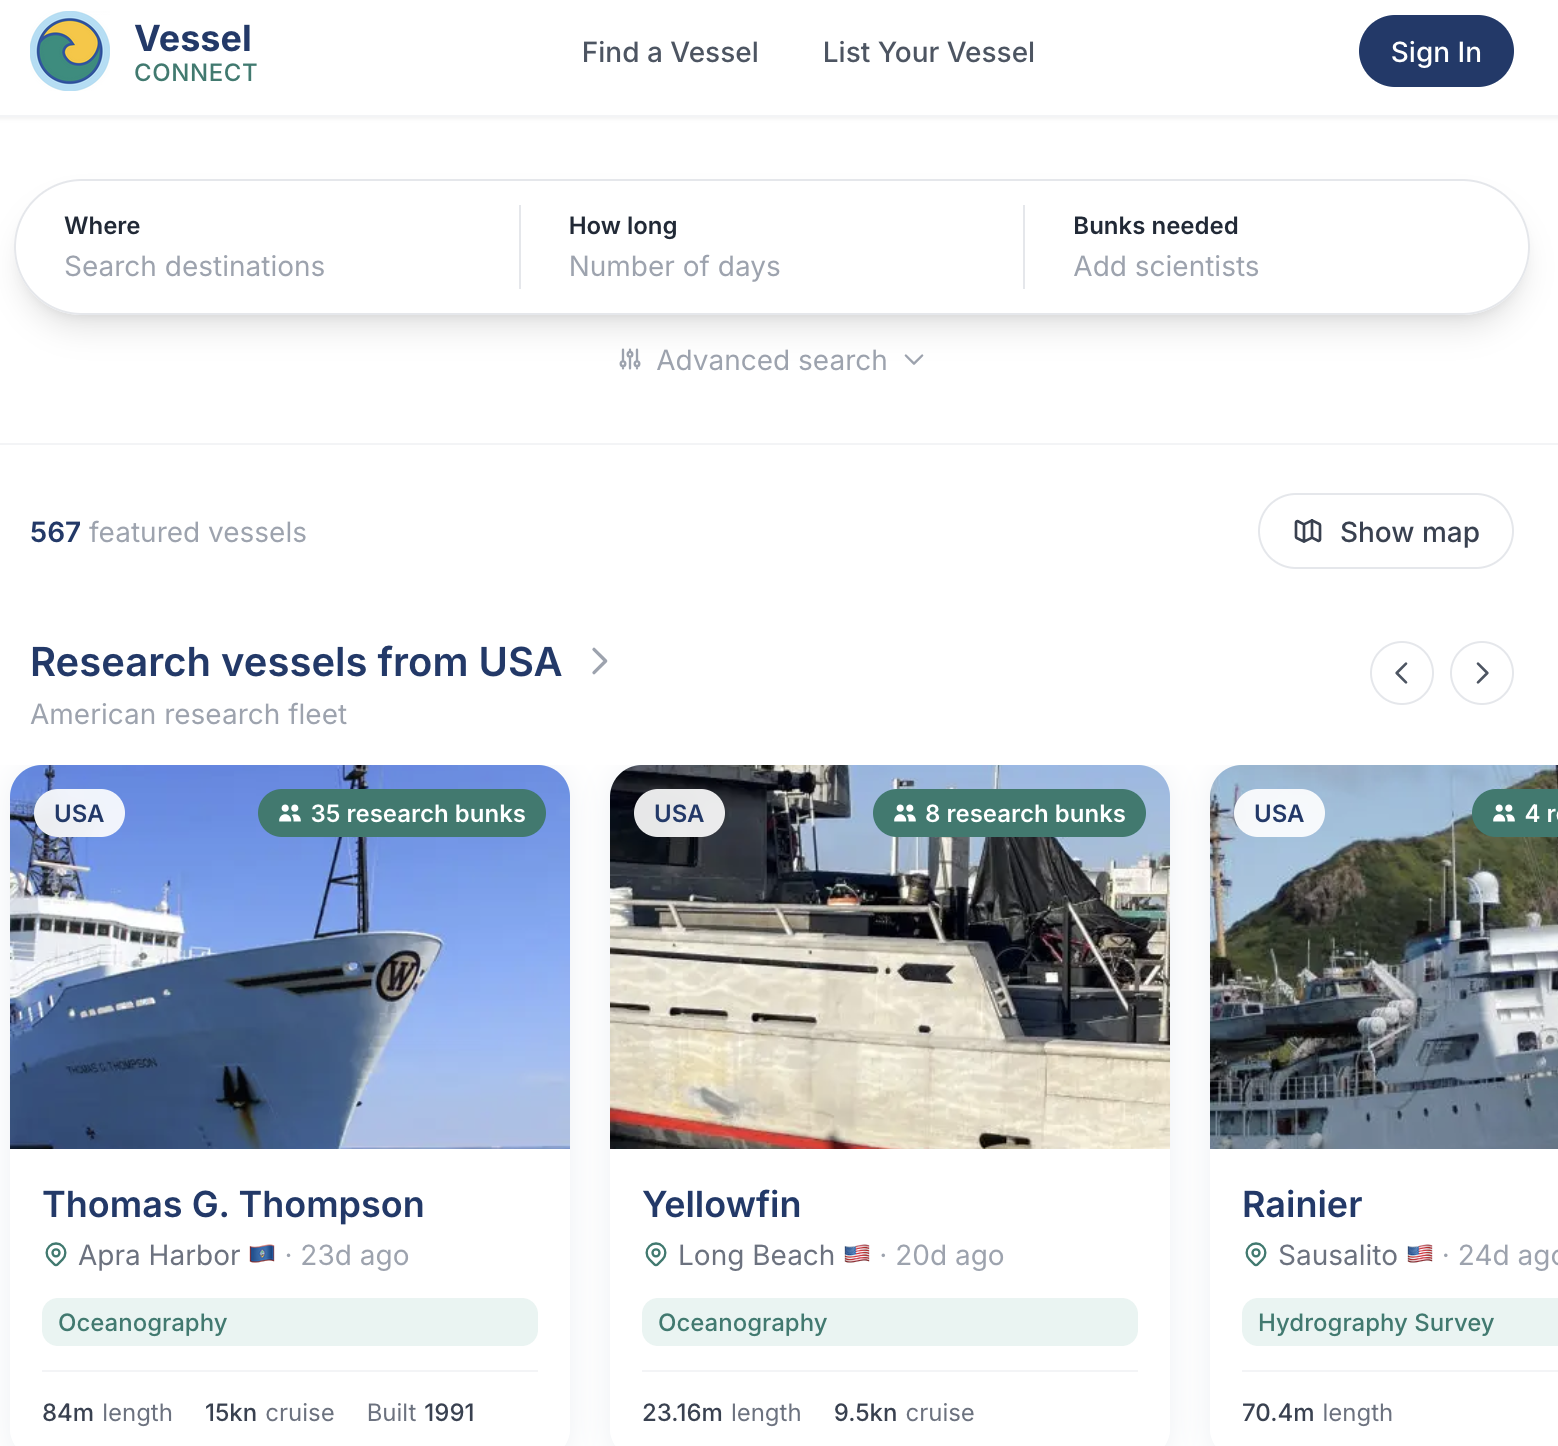Toggle the USA country badge on the Yellowfin photo
The width and height of the screenshot is (1558, 1446).
click(677, 813)
